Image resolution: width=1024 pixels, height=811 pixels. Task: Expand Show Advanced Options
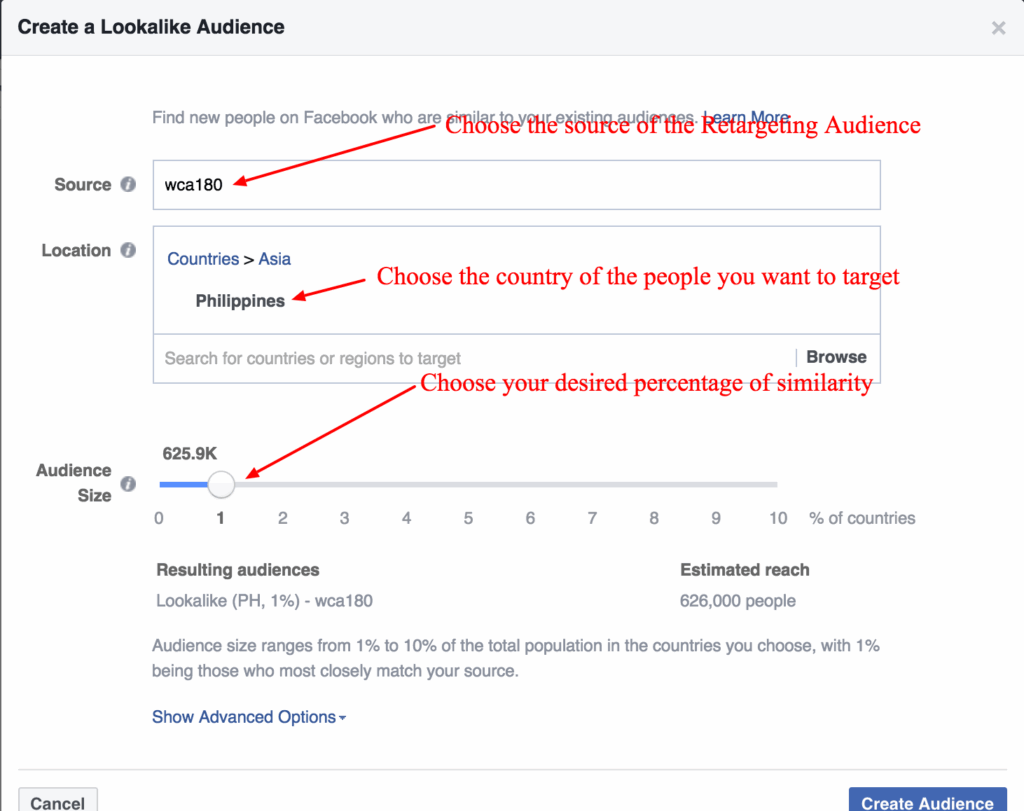(x=248, y=716)
